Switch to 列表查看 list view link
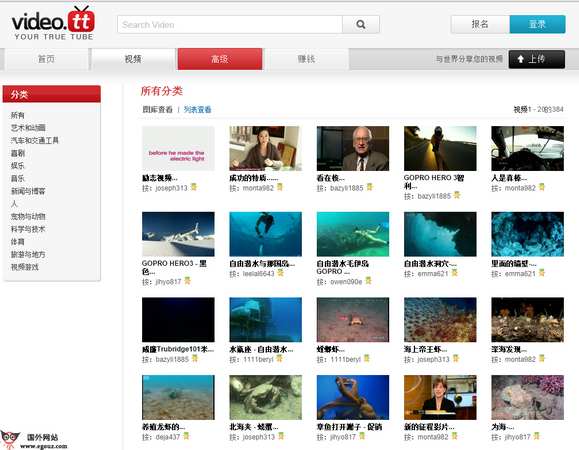579x450 pixels. coord(198,110)
